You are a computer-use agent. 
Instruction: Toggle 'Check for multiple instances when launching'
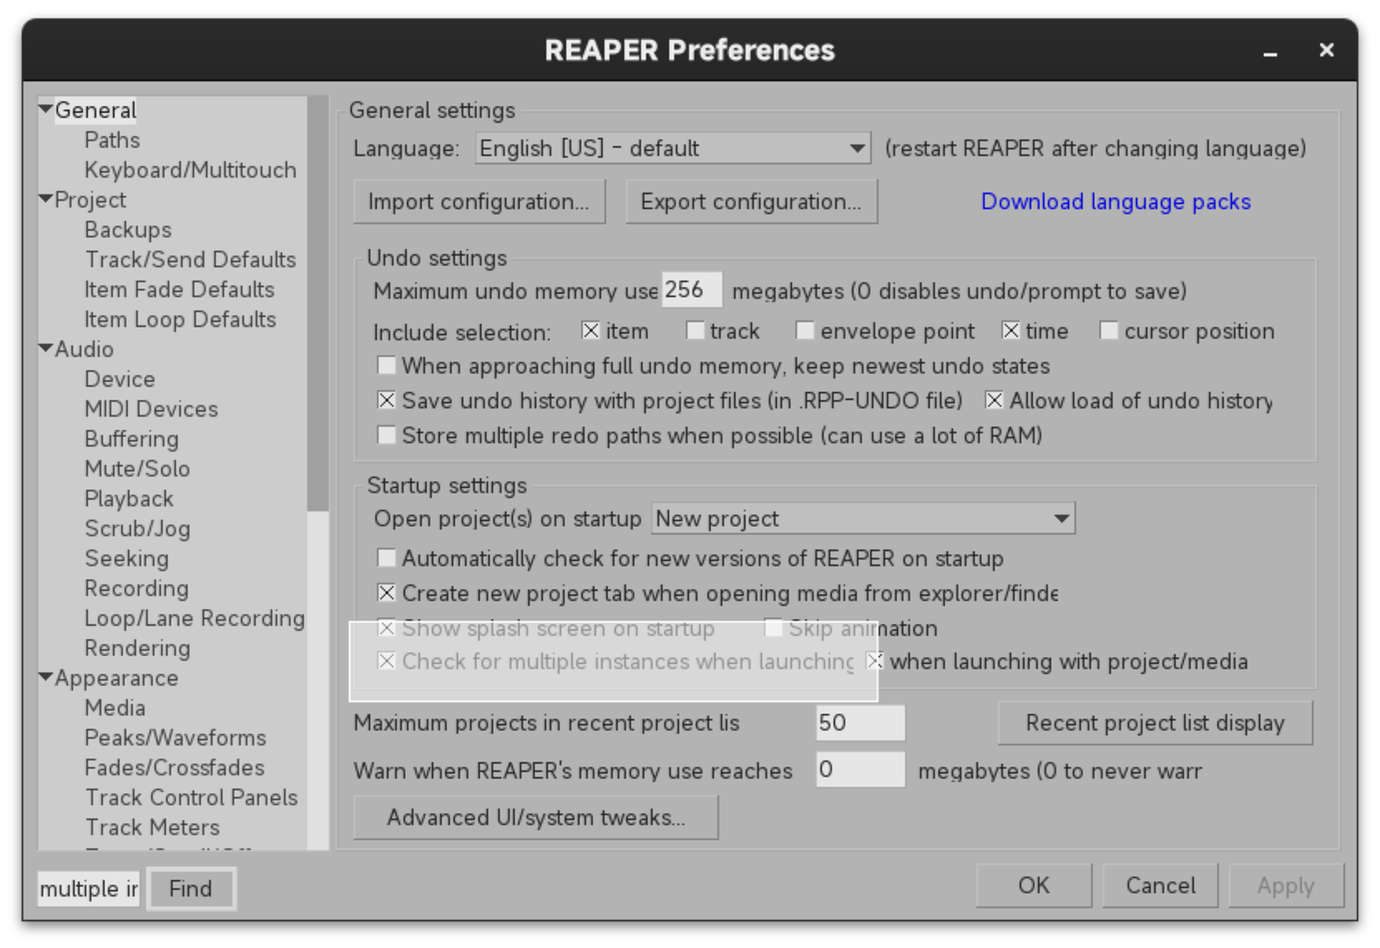(386, 661)
